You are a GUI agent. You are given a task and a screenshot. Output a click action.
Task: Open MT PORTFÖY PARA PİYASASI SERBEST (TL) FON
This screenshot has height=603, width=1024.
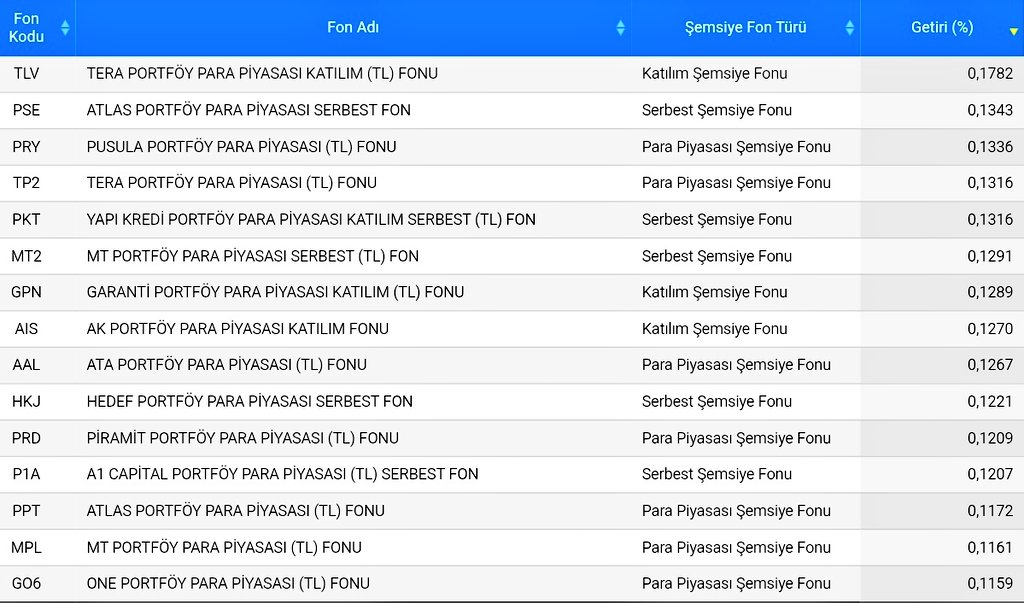pyautogui.click(x=252, y=255)
